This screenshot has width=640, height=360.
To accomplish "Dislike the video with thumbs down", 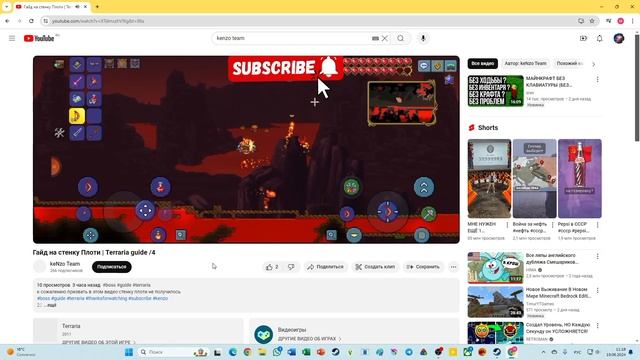I will coord(291,267).
